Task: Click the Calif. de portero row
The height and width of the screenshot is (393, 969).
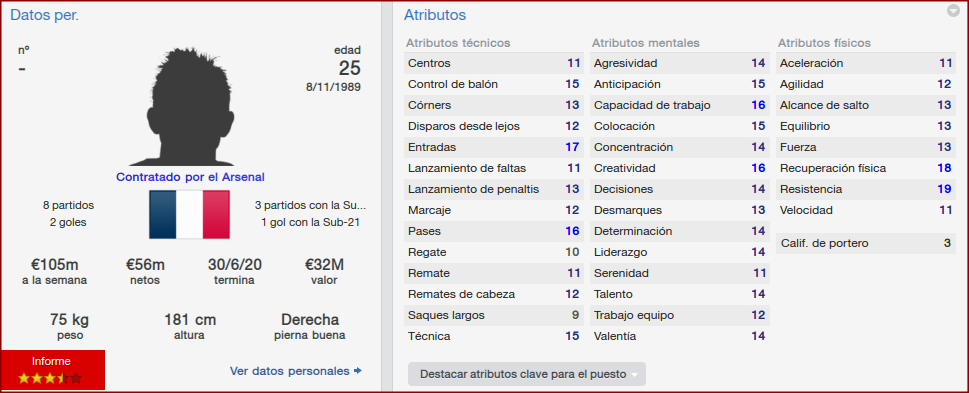Action: (866, 243)
